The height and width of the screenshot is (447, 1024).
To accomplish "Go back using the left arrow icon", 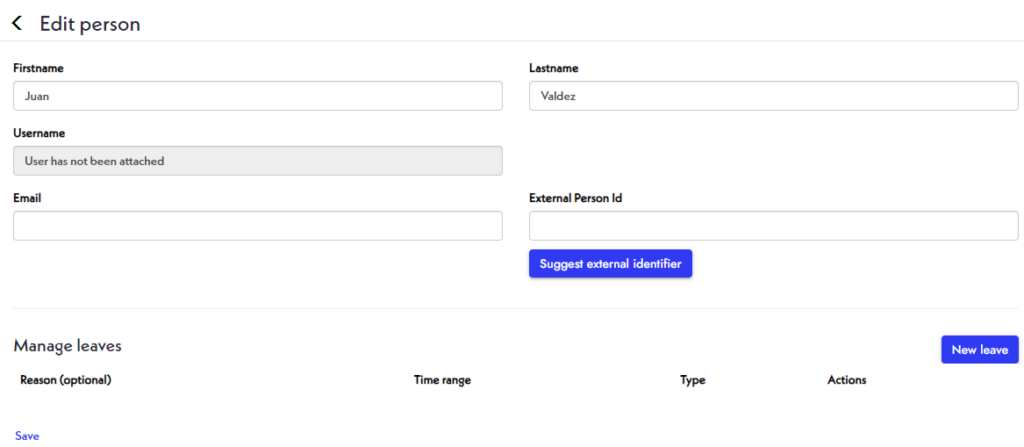I will pos(17,24).
